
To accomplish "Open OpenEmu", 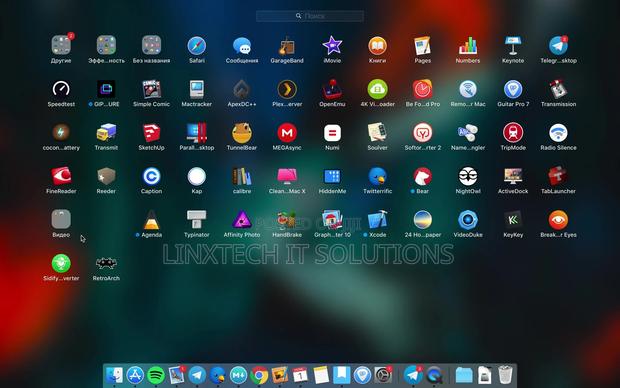I will point(332,89).
